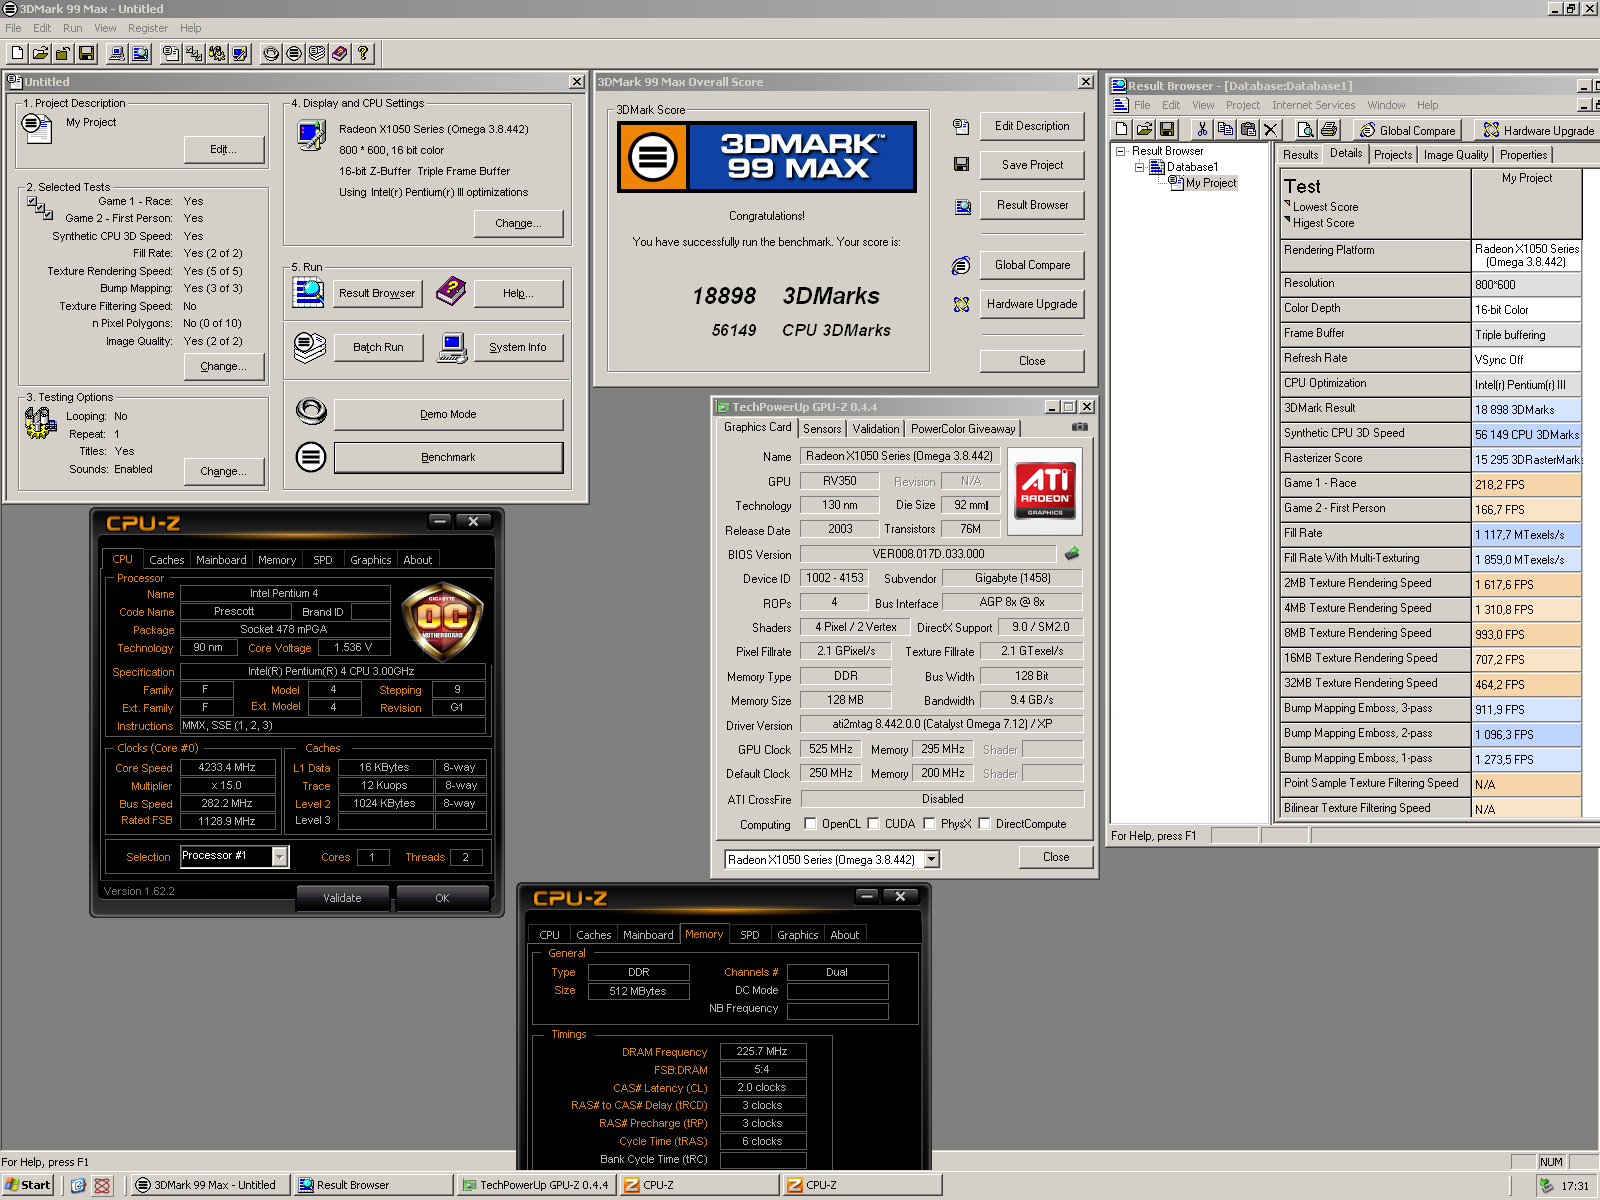This screenshot has height=1200, width=1600.
Task: Switch to the Validation tab in GPU-Z
Action: [876, 428]
